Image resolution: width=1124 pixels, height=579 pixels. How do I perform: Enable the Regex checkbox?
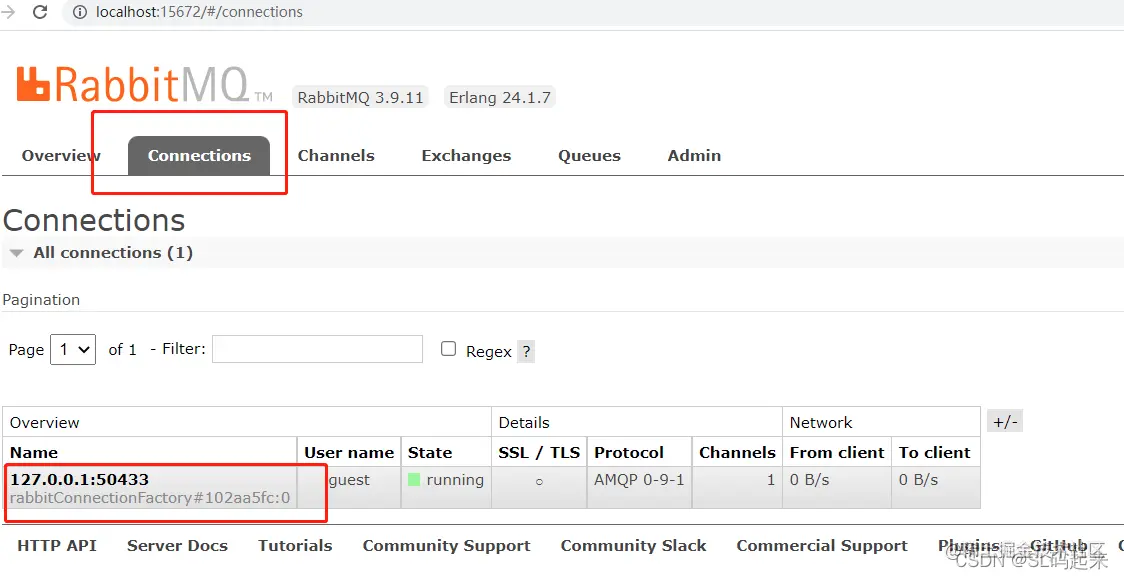coord(448,349)
